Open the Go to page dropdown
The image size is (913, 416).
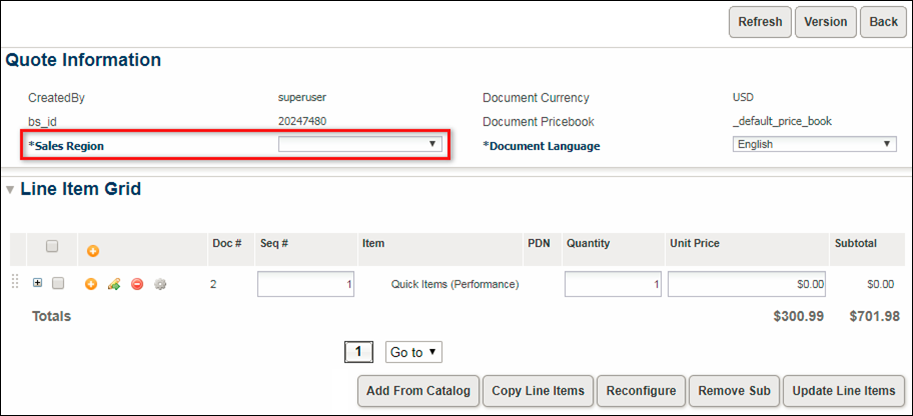(414, 352)
